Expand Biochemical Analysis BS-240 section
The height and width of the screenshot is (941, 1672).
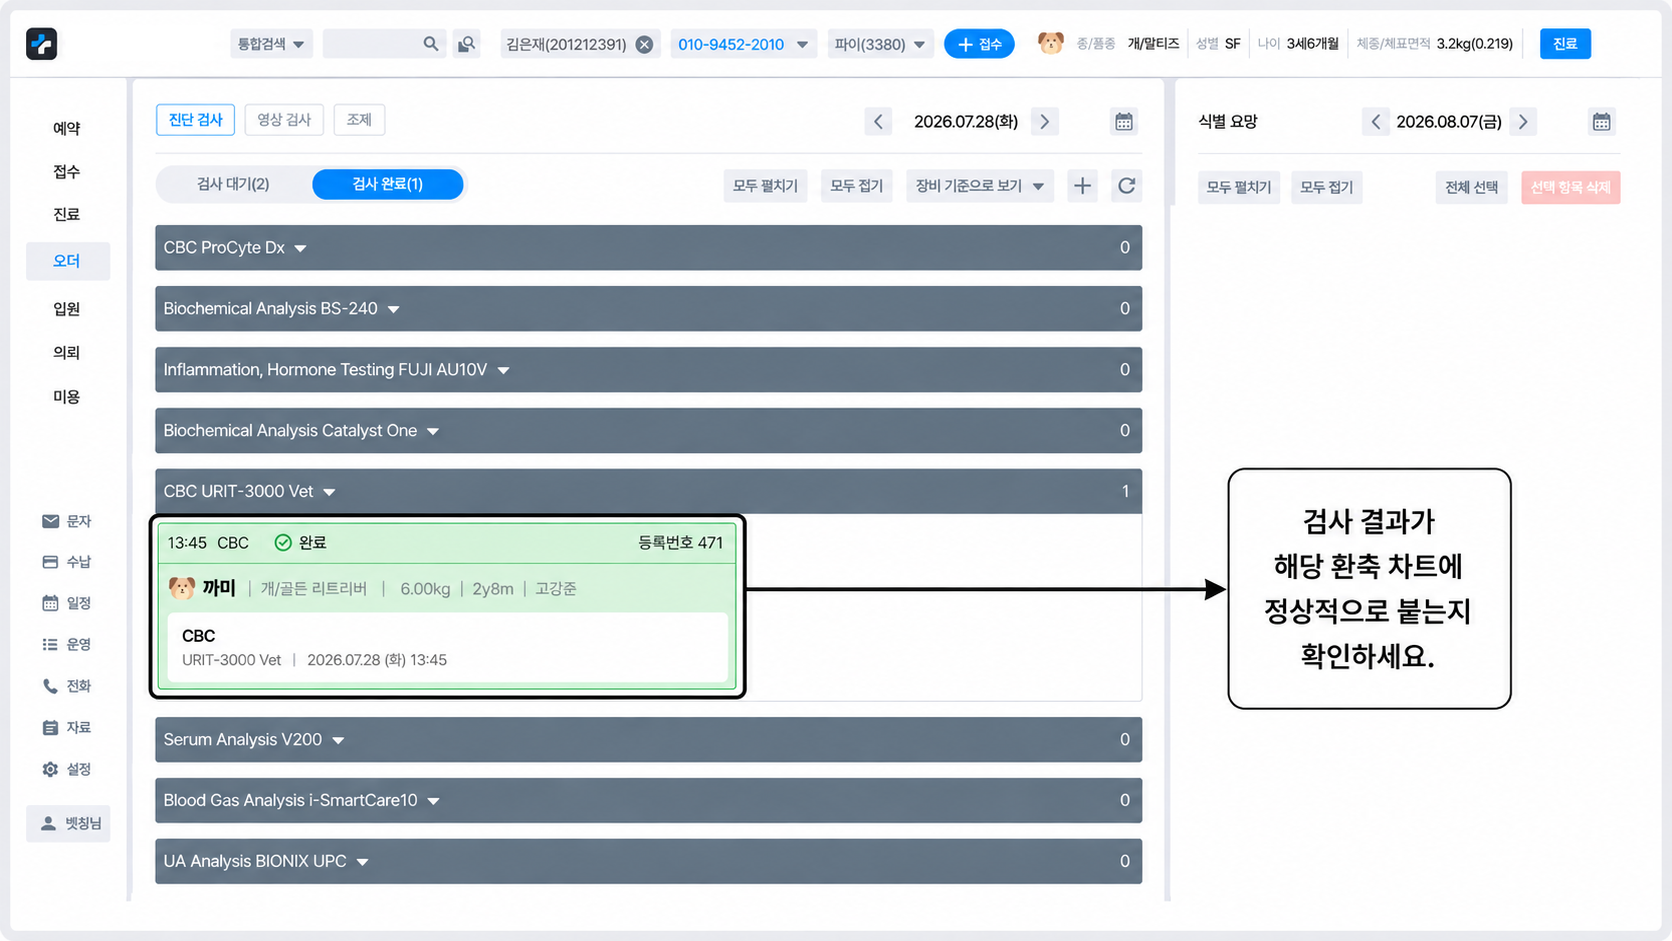[x=648, y=309]
